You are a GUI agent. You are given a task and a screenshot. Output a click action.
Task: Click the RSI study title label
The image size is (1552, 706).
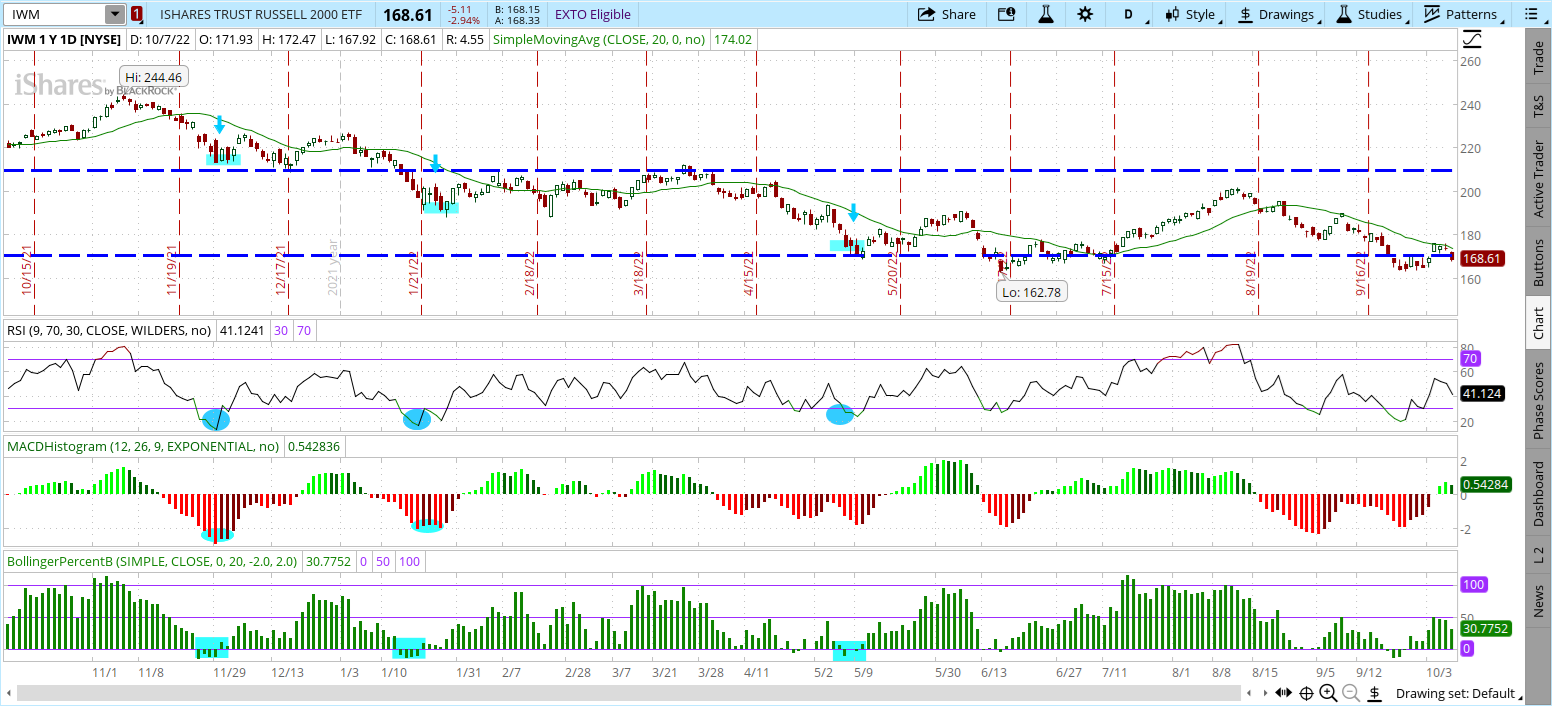point(110,329)
